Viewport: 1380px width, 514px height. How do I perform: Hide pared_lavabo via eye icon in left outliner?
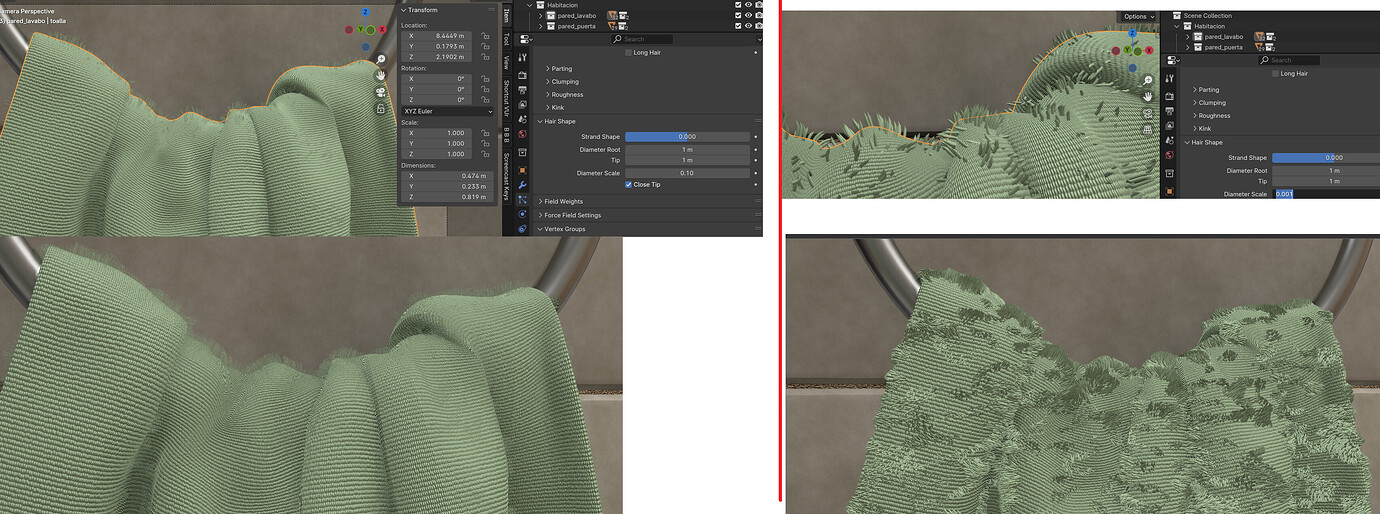[x=748, y=16]
